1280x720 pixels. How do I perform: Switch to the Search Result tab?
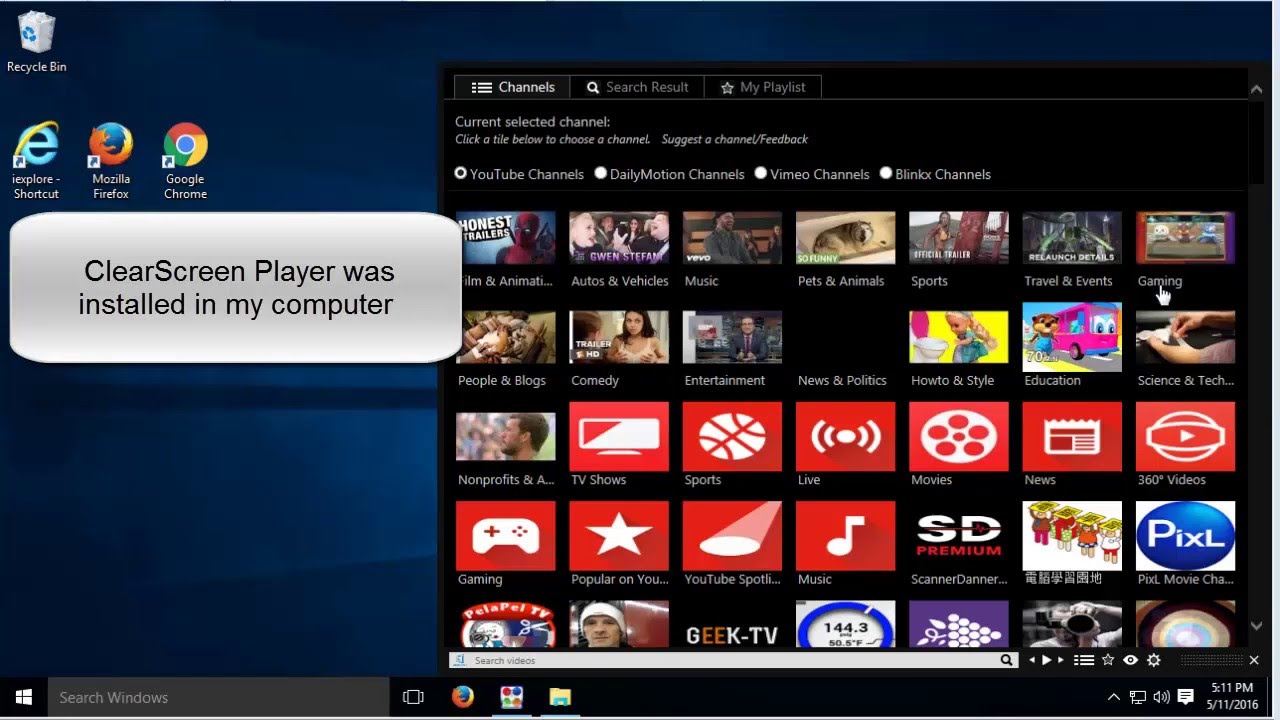click(x=637, y=87)
